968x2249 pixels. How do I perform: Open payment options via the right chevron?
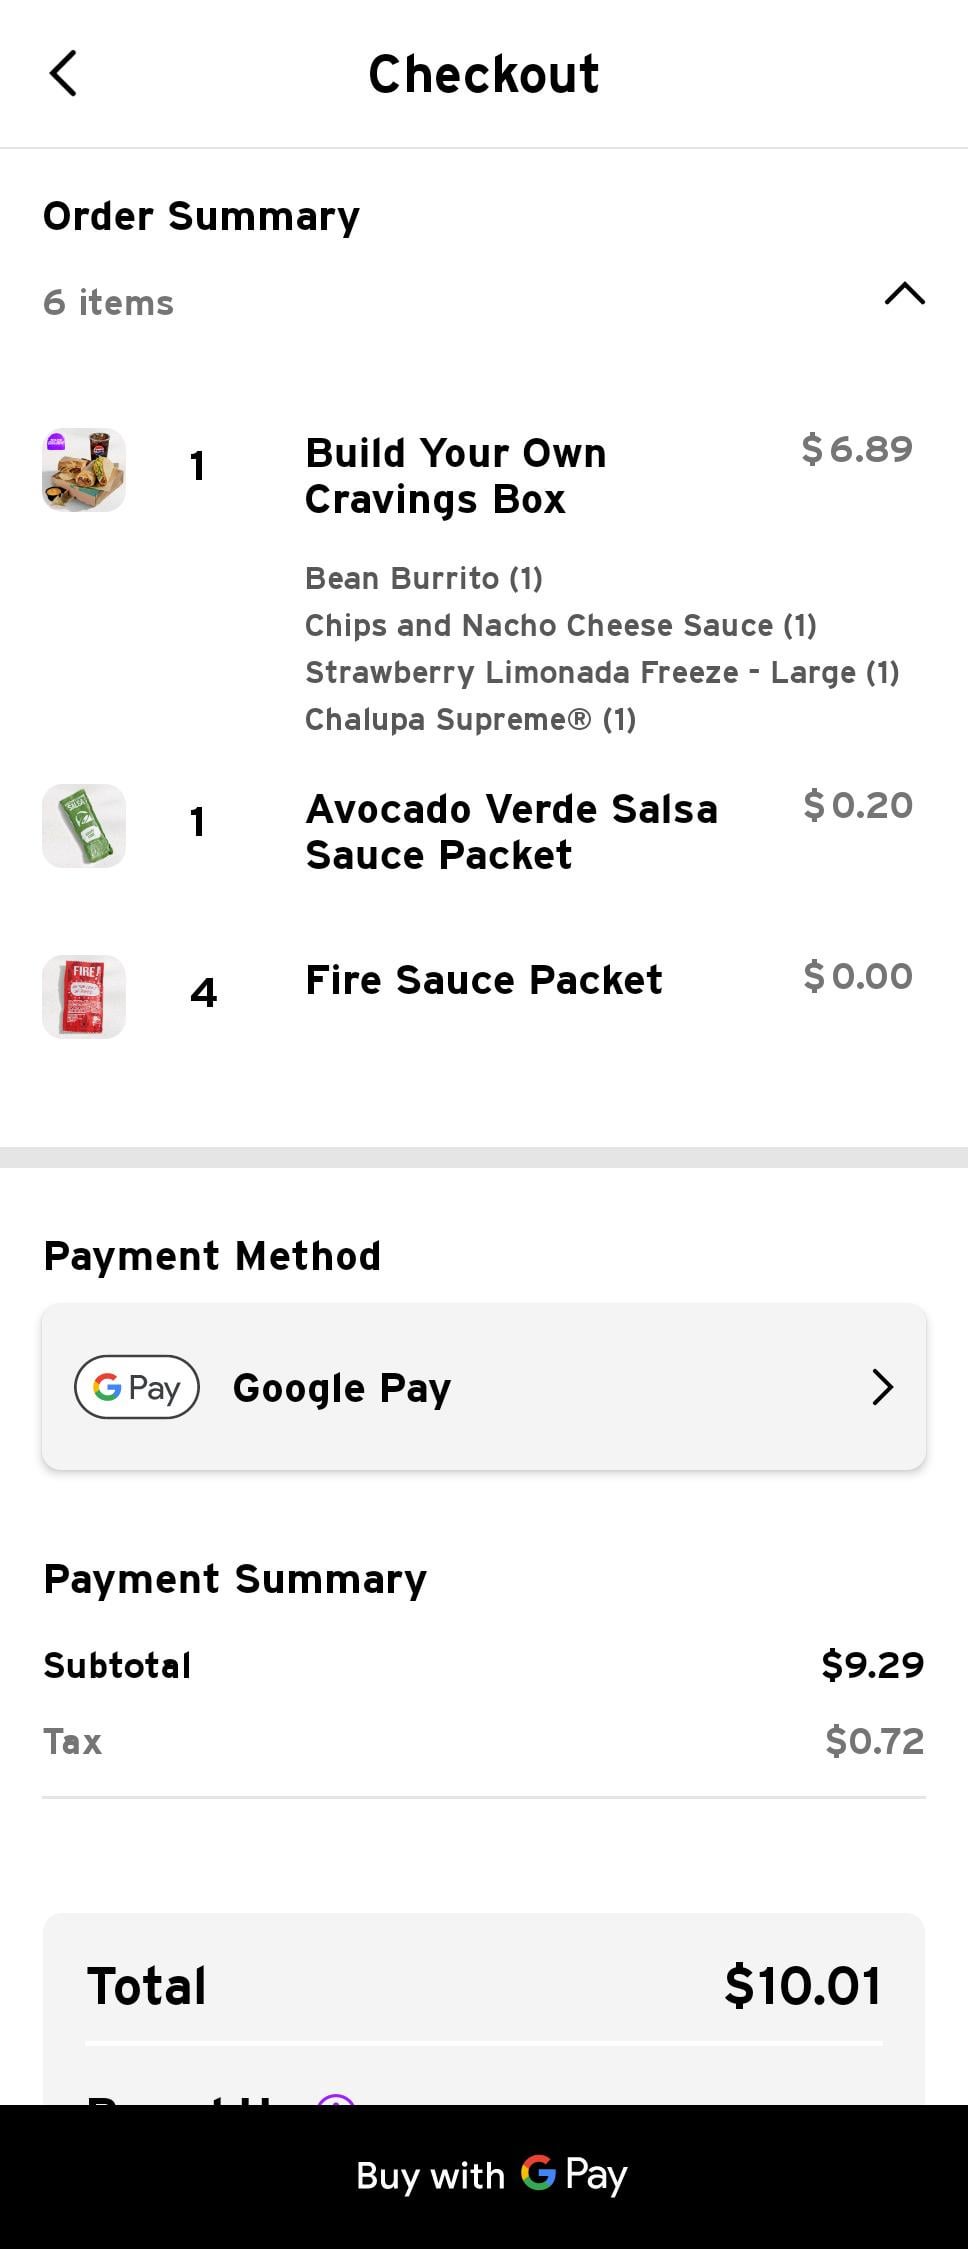[x=882, y=1387]
